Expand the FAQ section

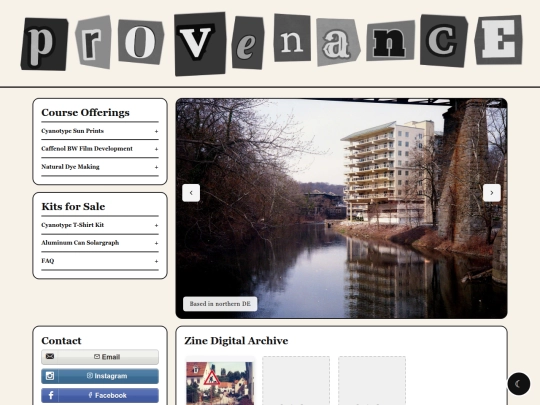(x=100, y=261)
